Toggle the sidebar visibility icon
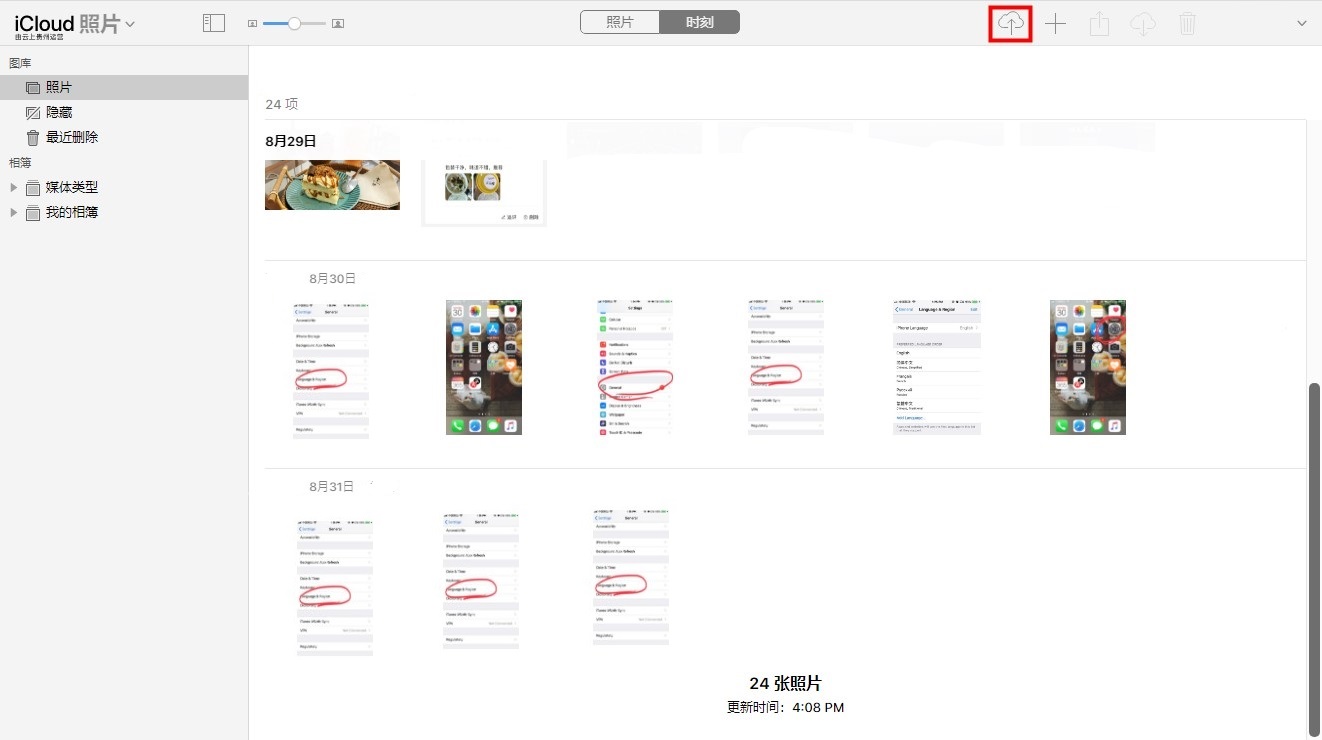The height and width of the screenshot is (740, 1322). 214,23
